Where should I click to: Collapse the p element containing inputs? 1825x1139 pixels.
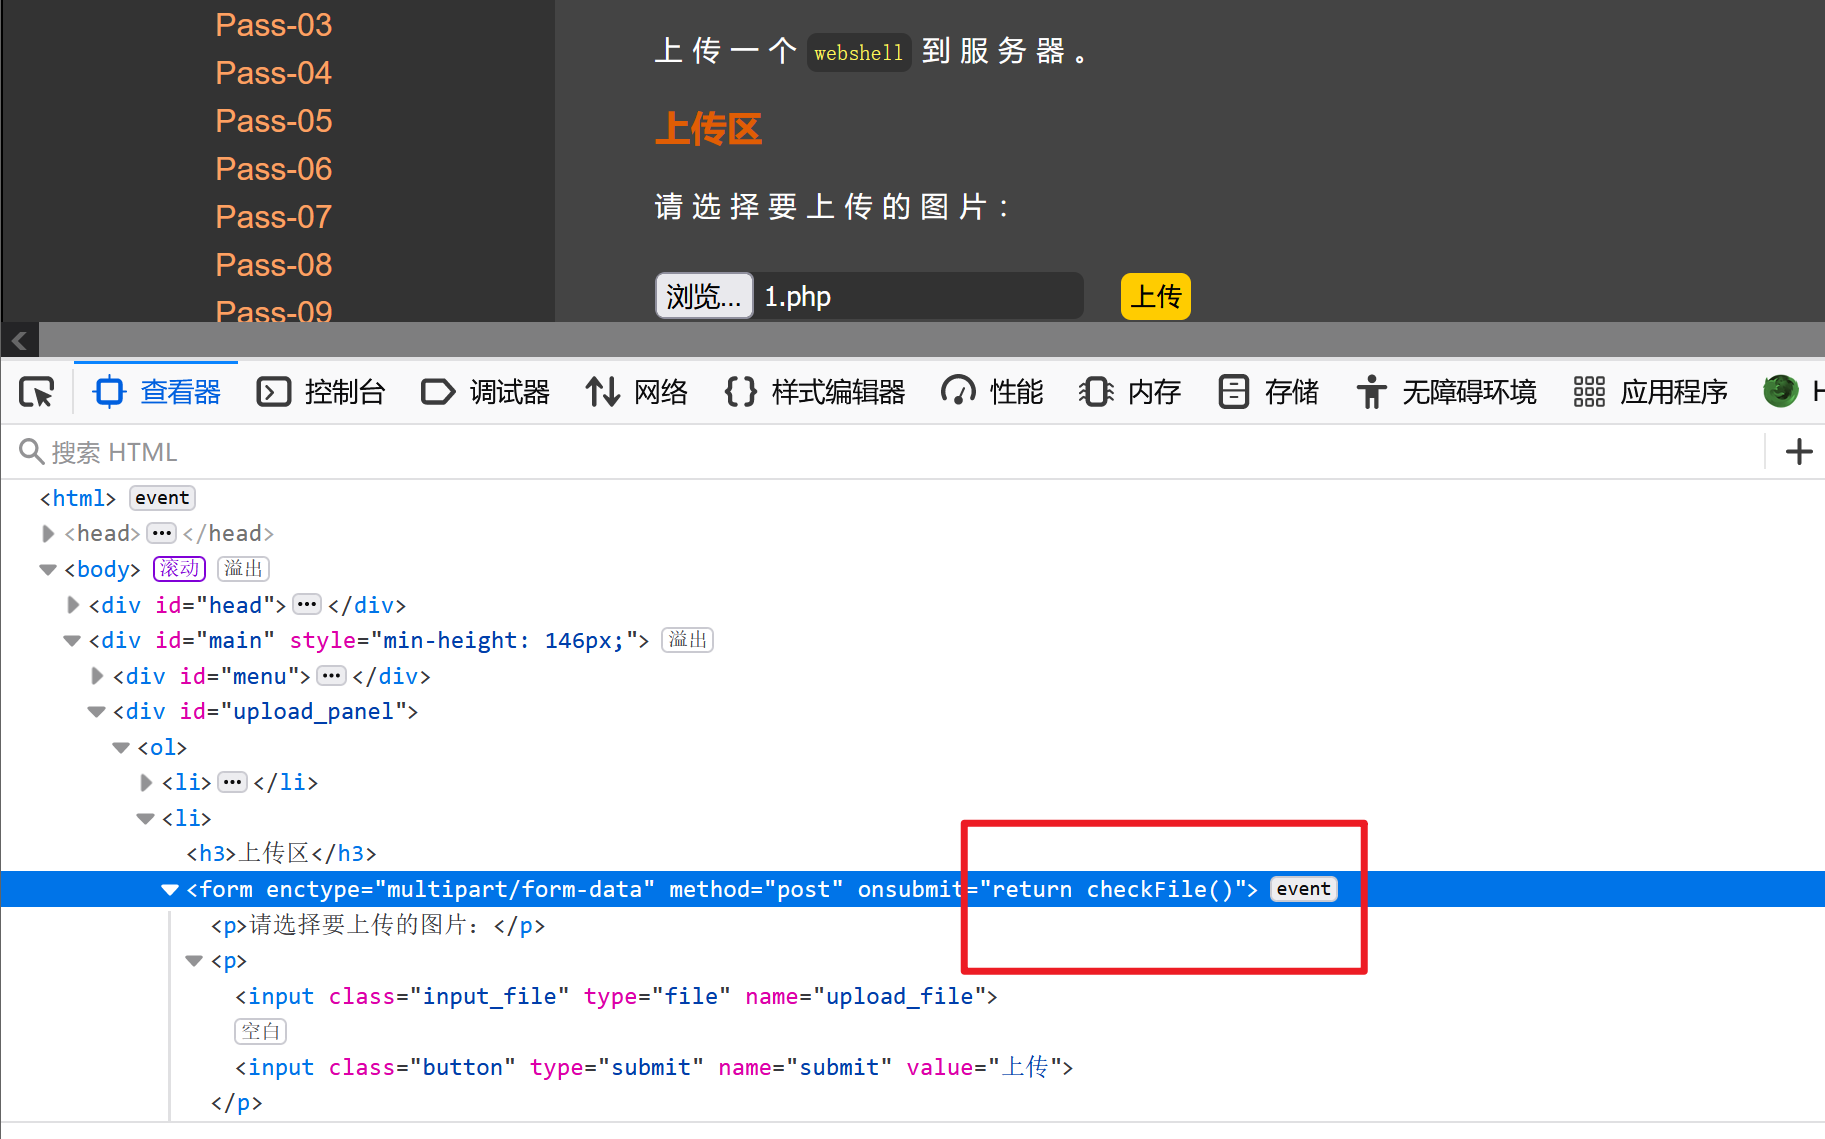coord(194,961)
